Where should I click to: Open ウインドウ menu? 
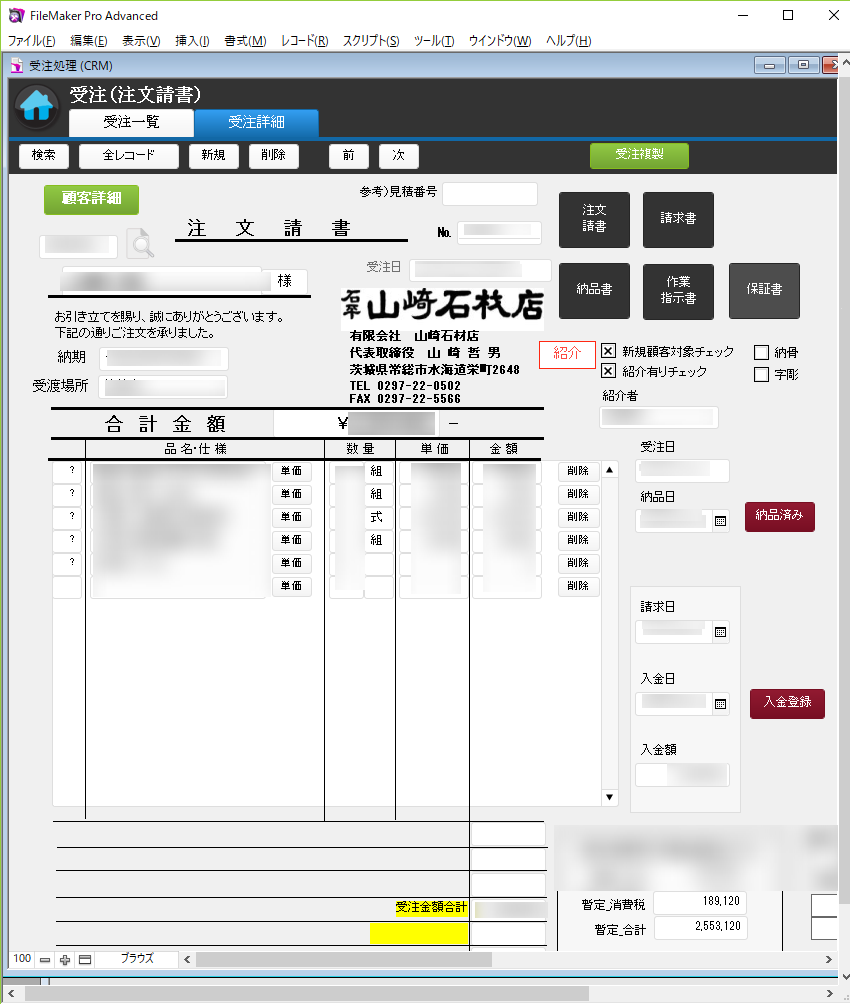tap(500, 40)
